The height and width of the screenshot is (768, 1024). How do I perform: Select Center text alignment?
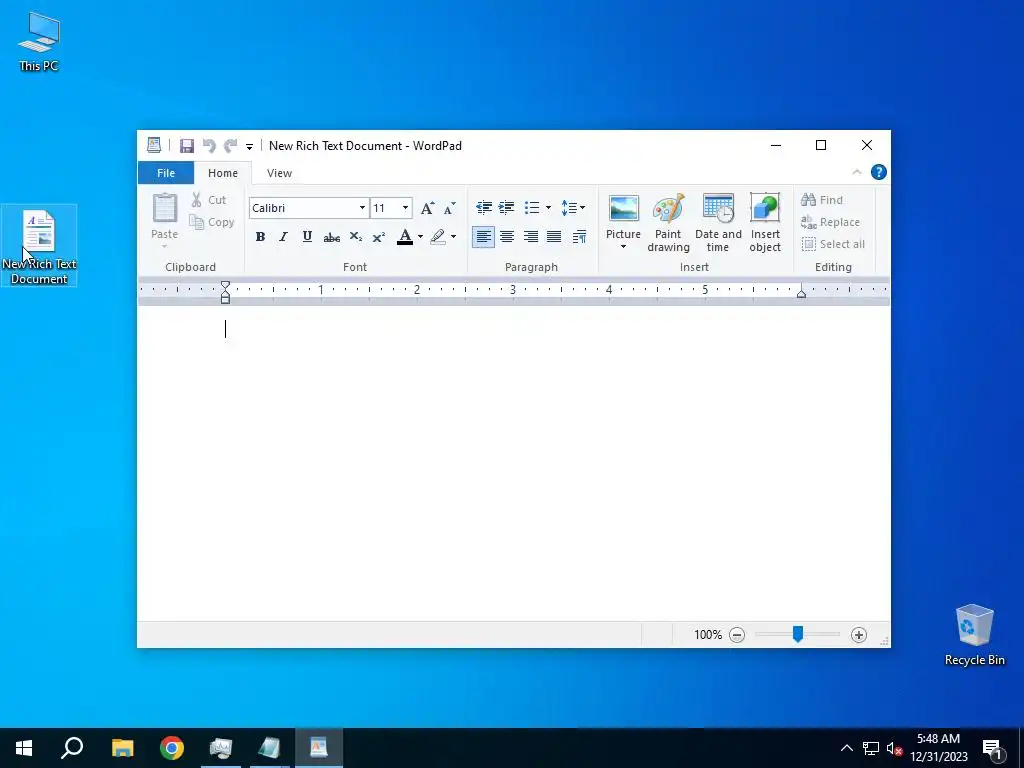coord(507,236)
